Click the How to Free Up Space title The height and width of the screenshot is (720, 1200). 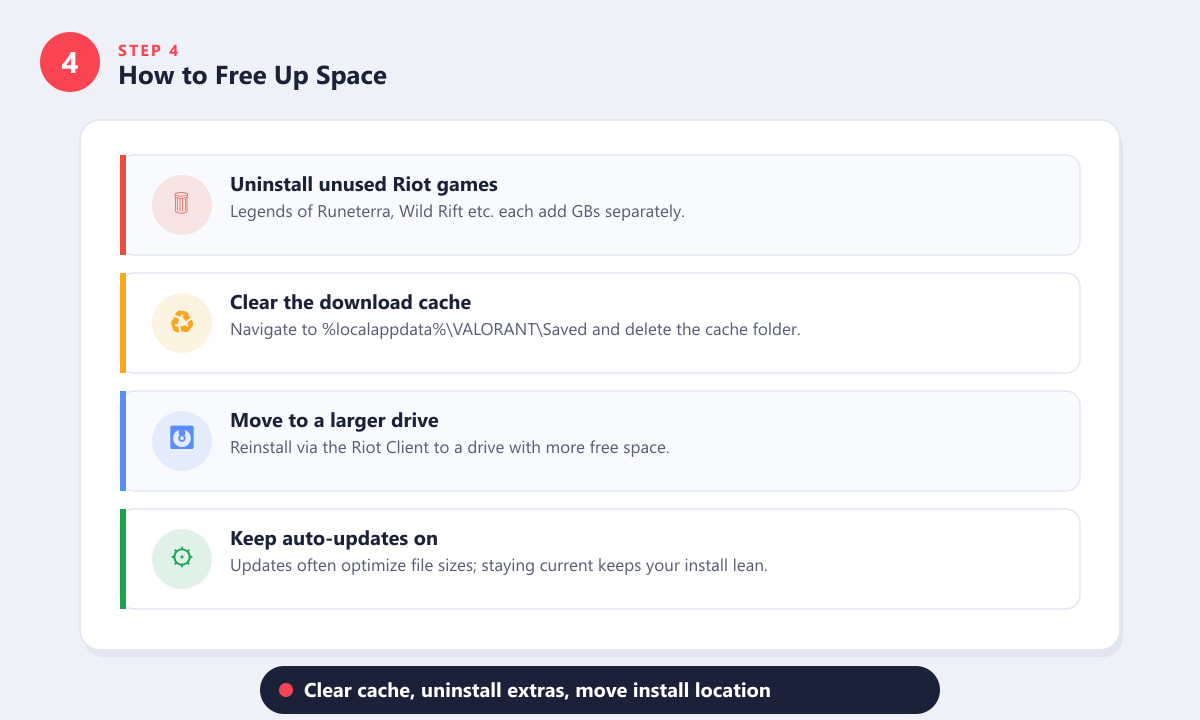(x=252, y=75)
